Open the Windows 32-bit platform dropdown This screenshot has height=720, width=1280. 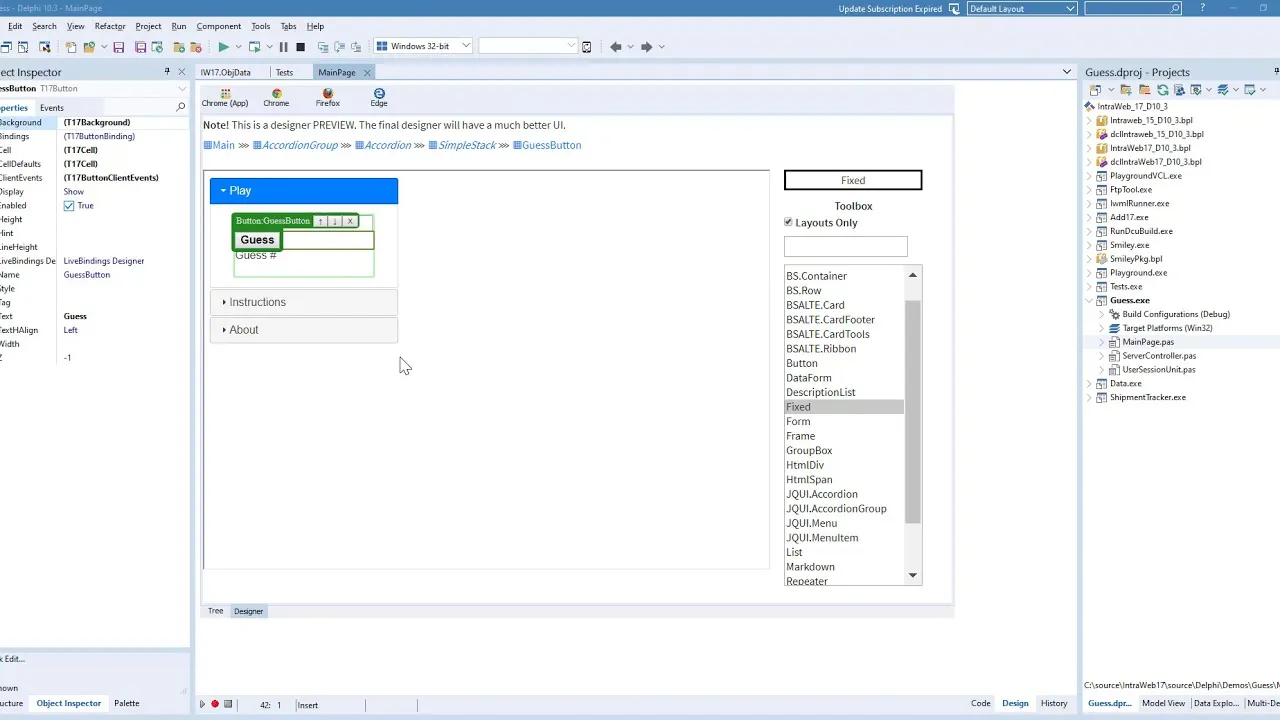[x=466, y=46]
